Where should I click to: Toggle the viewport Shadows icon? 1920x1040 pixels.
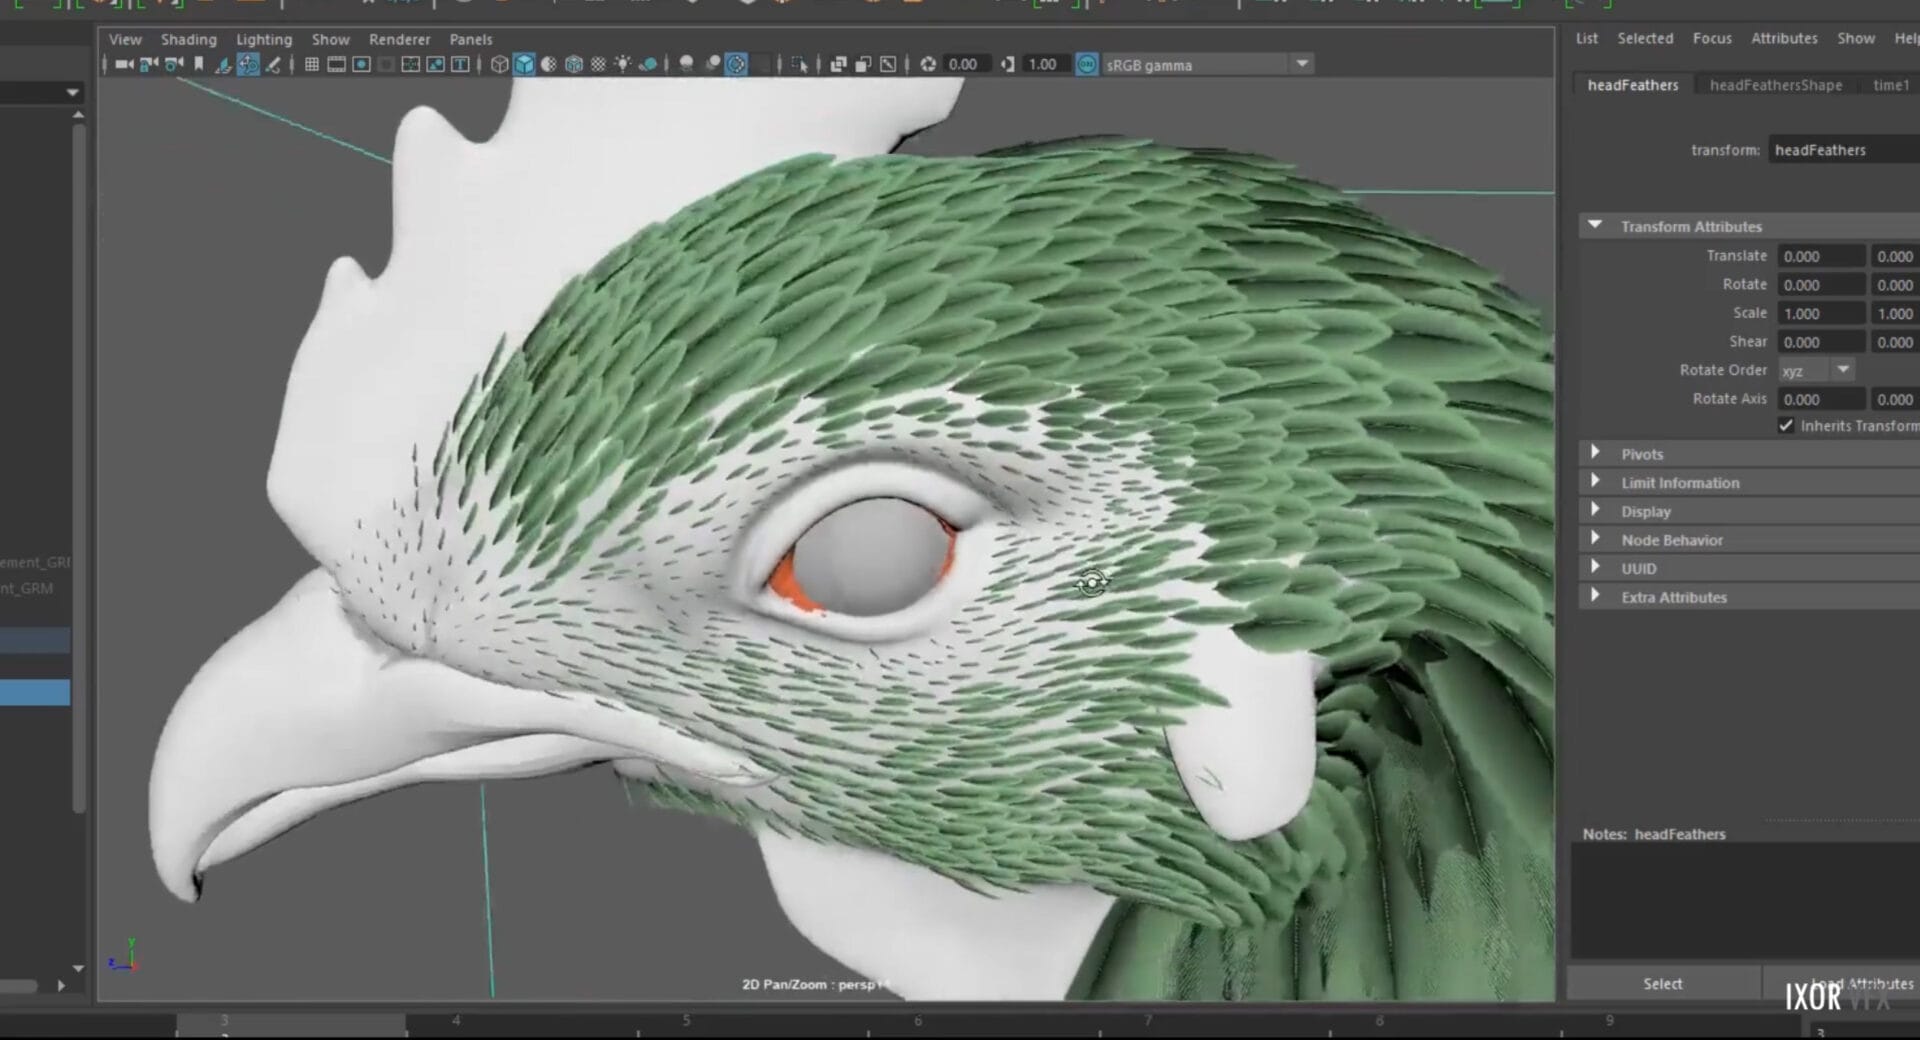(x=648, y=65)
